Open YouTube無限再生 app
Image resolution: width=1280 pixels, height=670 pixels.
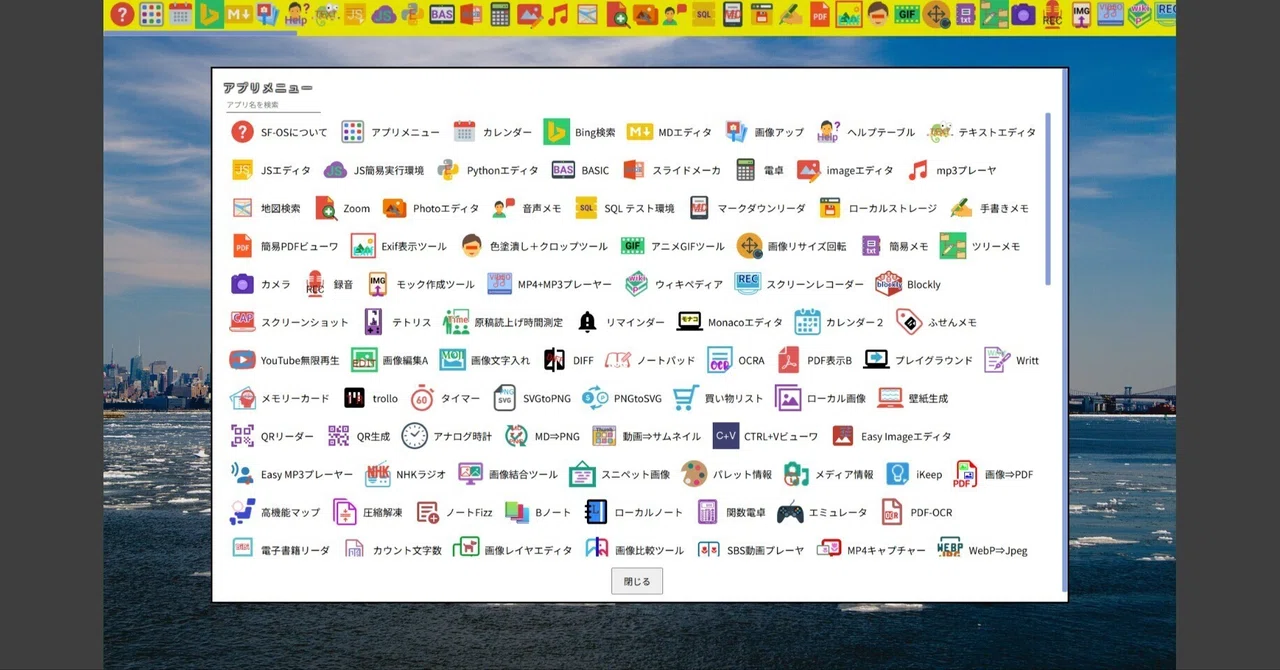[284, 360]
